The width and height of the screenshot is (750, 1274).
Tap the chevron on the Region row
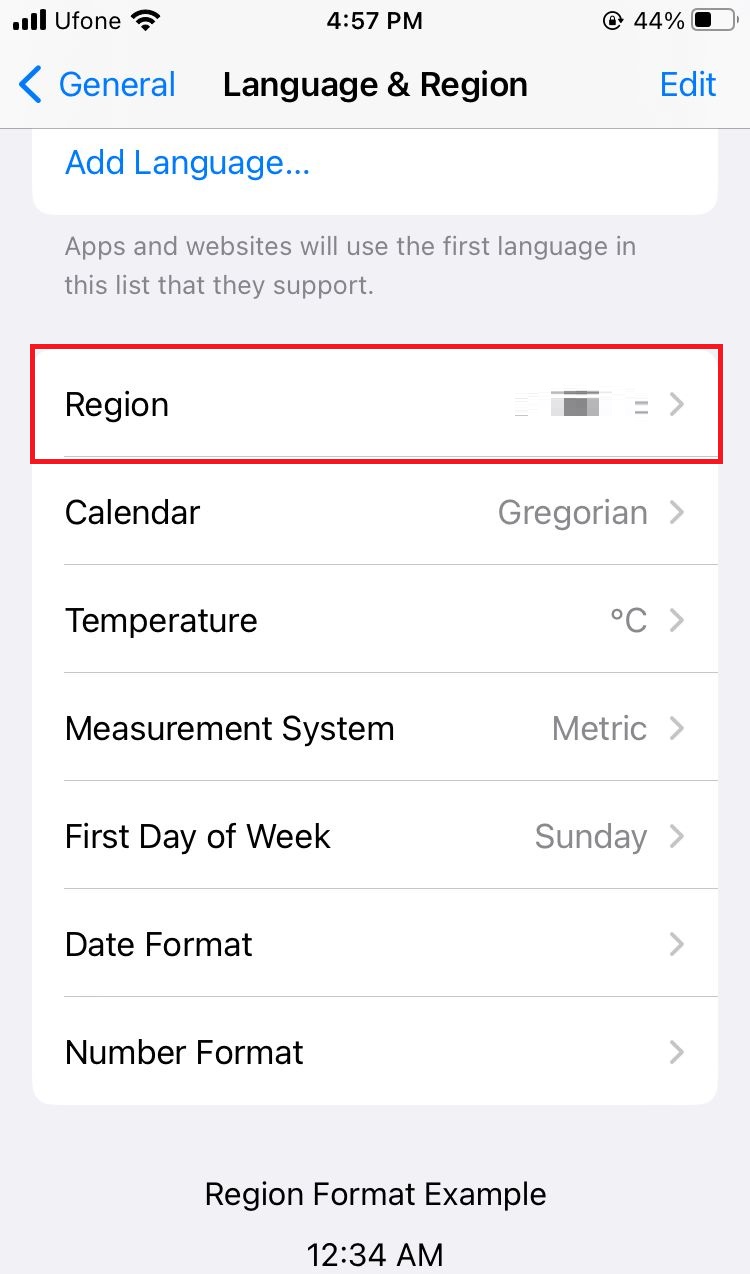pos(677,405)
